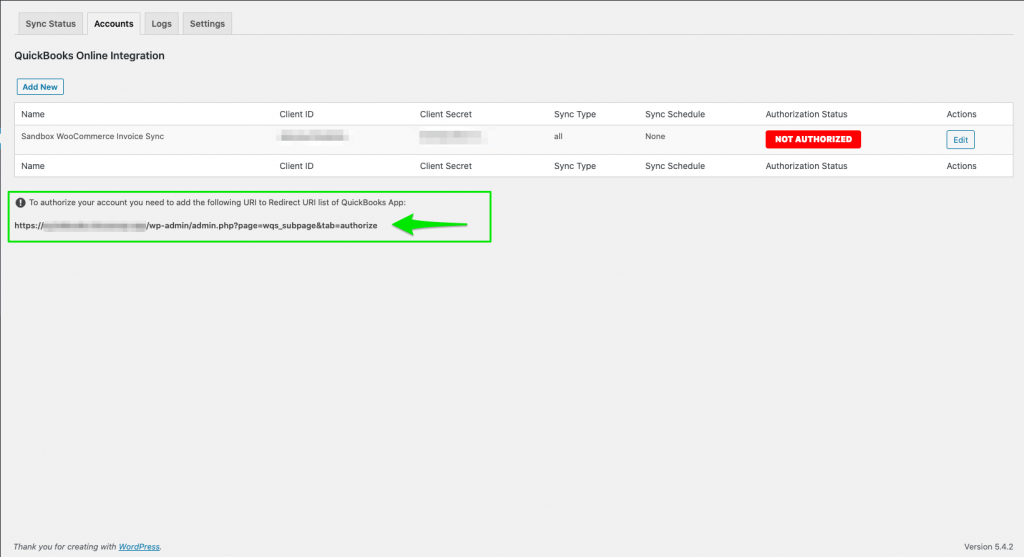Image resolution: width=1024 pixels, height=557 pixels.
Task: Click the top Client ID column header
Action: 296,114
